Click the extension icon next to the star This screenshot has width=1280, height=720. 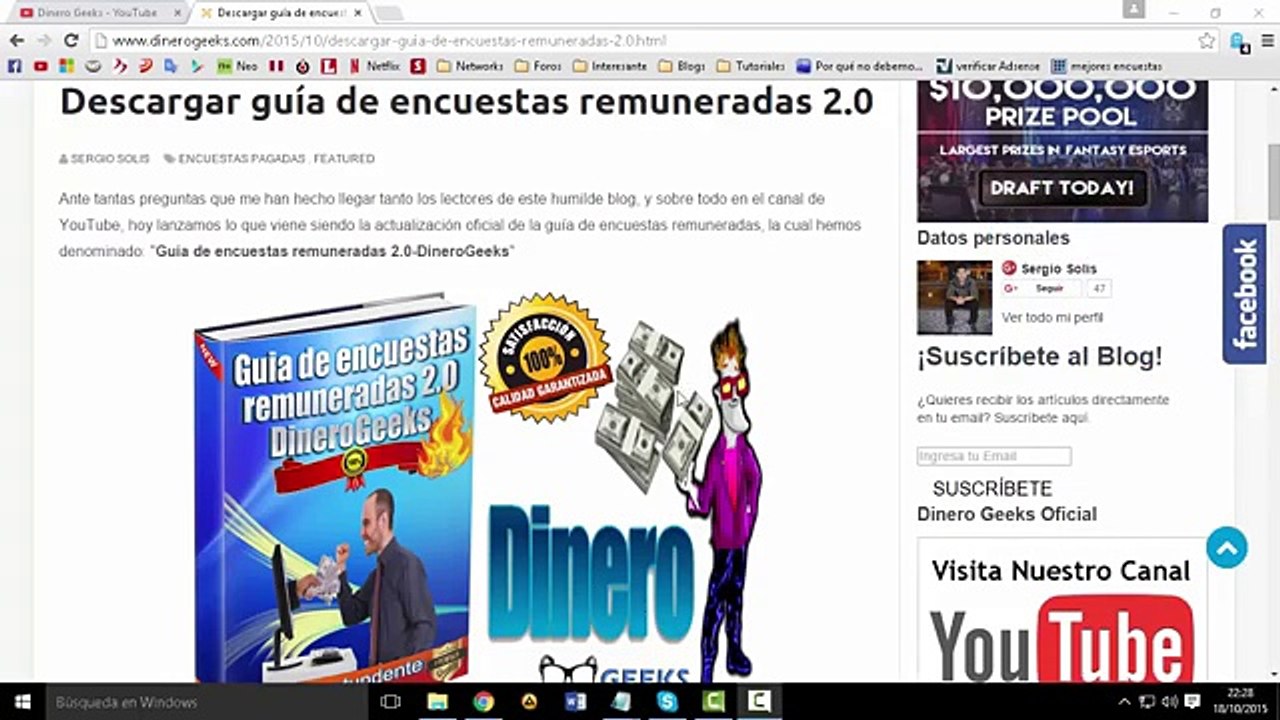click(x=1239, y=41)
